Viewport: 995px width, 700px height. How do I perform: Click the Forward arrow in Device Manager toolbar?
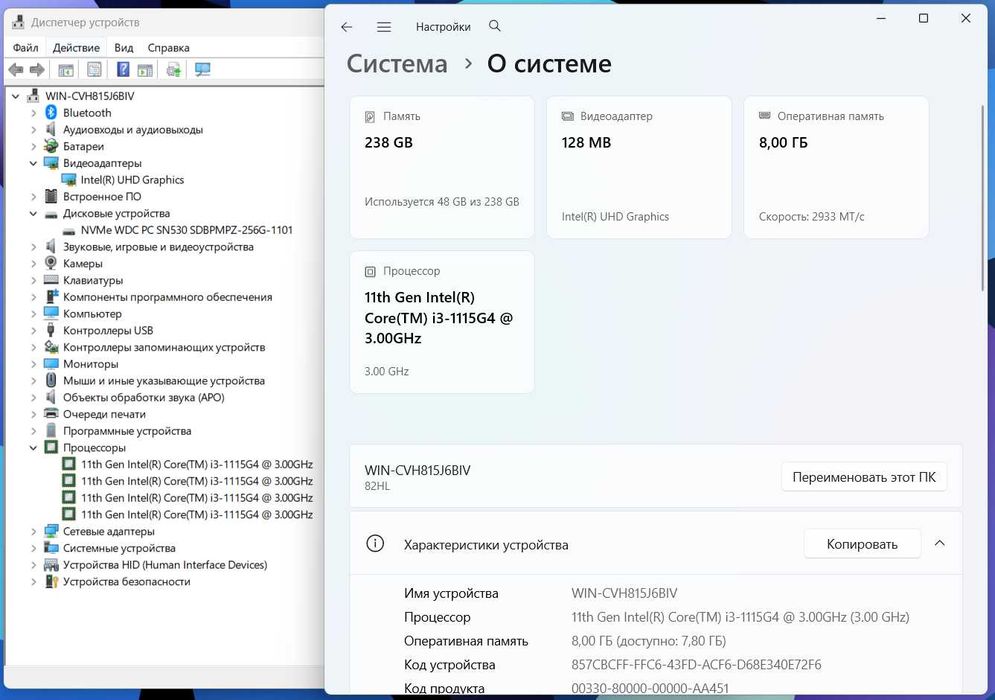point(37,70)
